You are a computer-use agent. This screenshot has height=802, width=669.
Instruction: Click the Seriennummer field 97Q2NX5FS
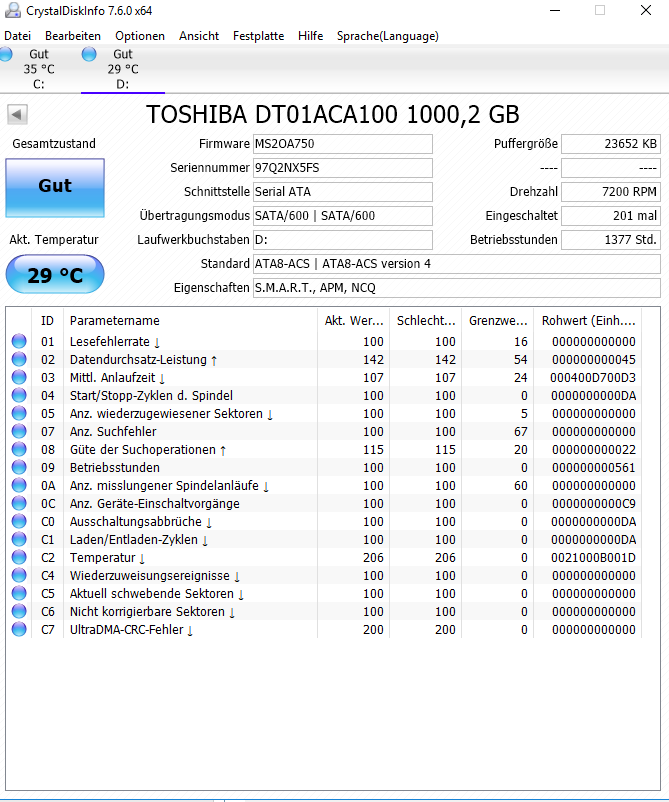coord(343,168)
